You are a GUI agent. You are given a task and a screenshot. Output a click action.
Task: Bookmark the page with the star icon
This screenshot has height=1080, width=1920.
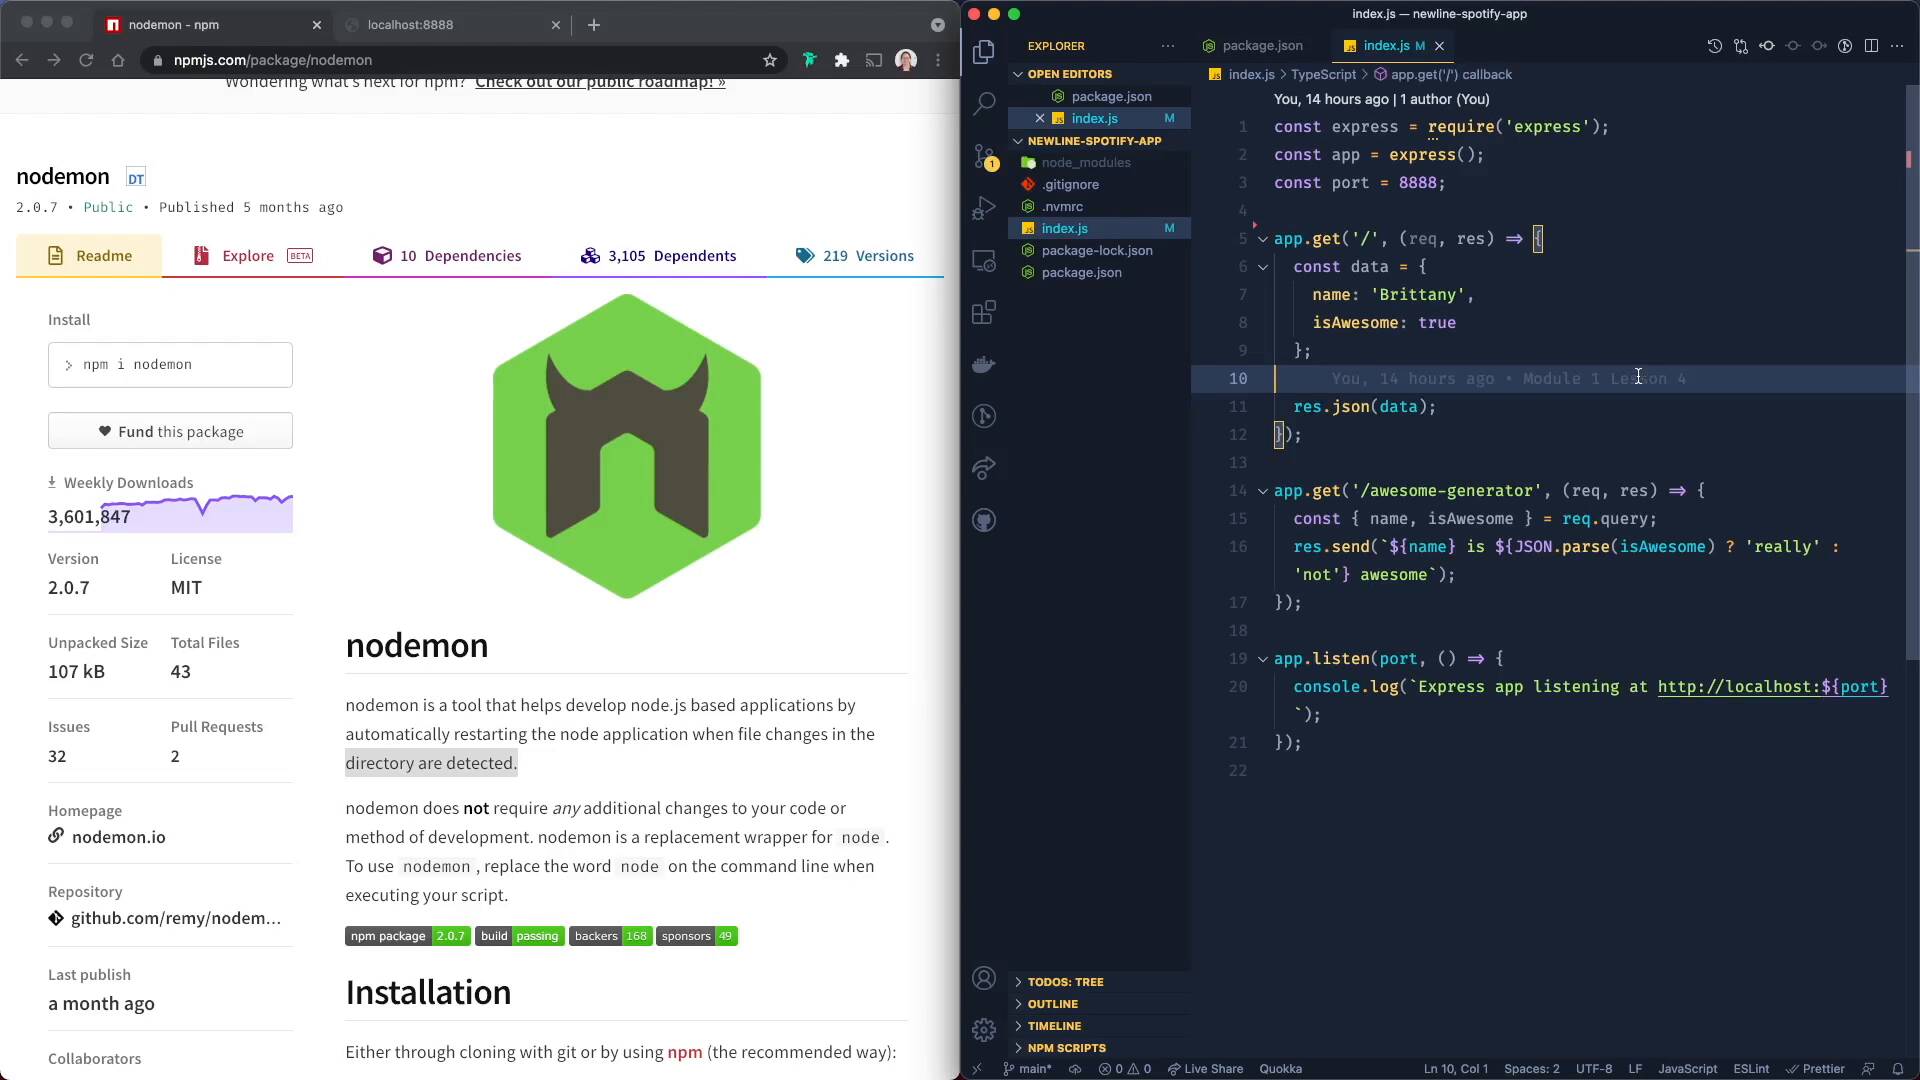click(770, 60)
